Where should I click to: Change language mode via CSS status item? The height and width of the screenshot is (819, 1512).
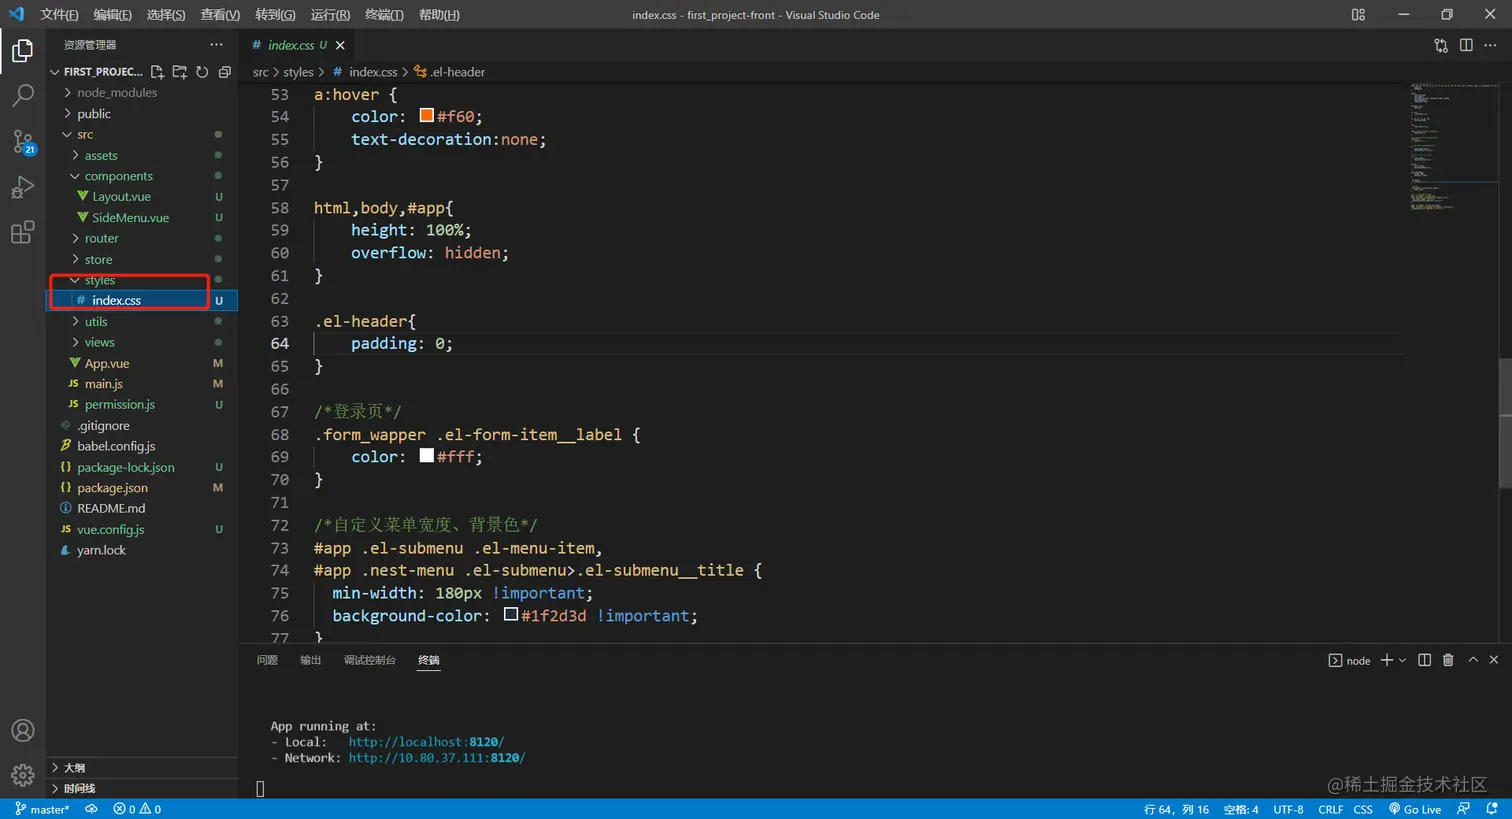coord(1363,809)
